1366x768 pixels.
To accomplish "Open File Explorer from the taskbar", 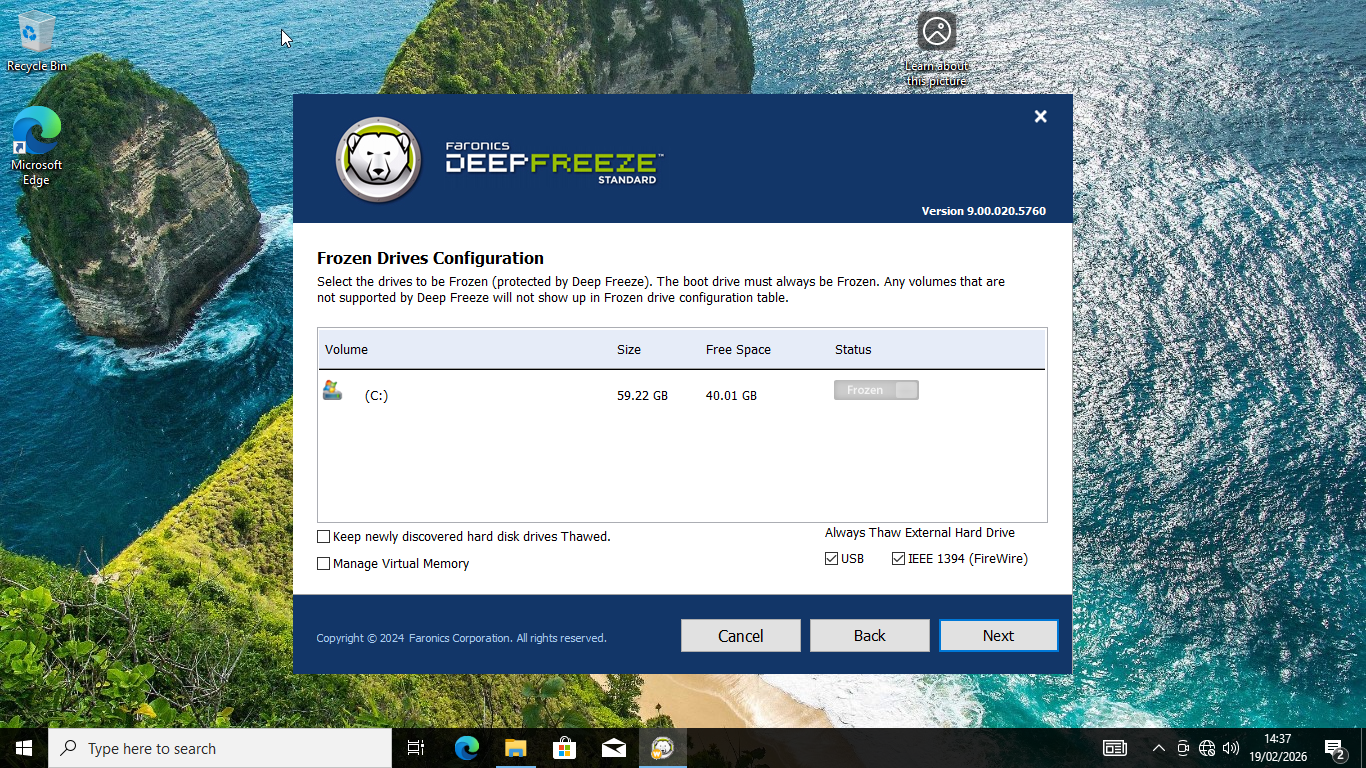I will pyautogui.click(x=515, y=748).
